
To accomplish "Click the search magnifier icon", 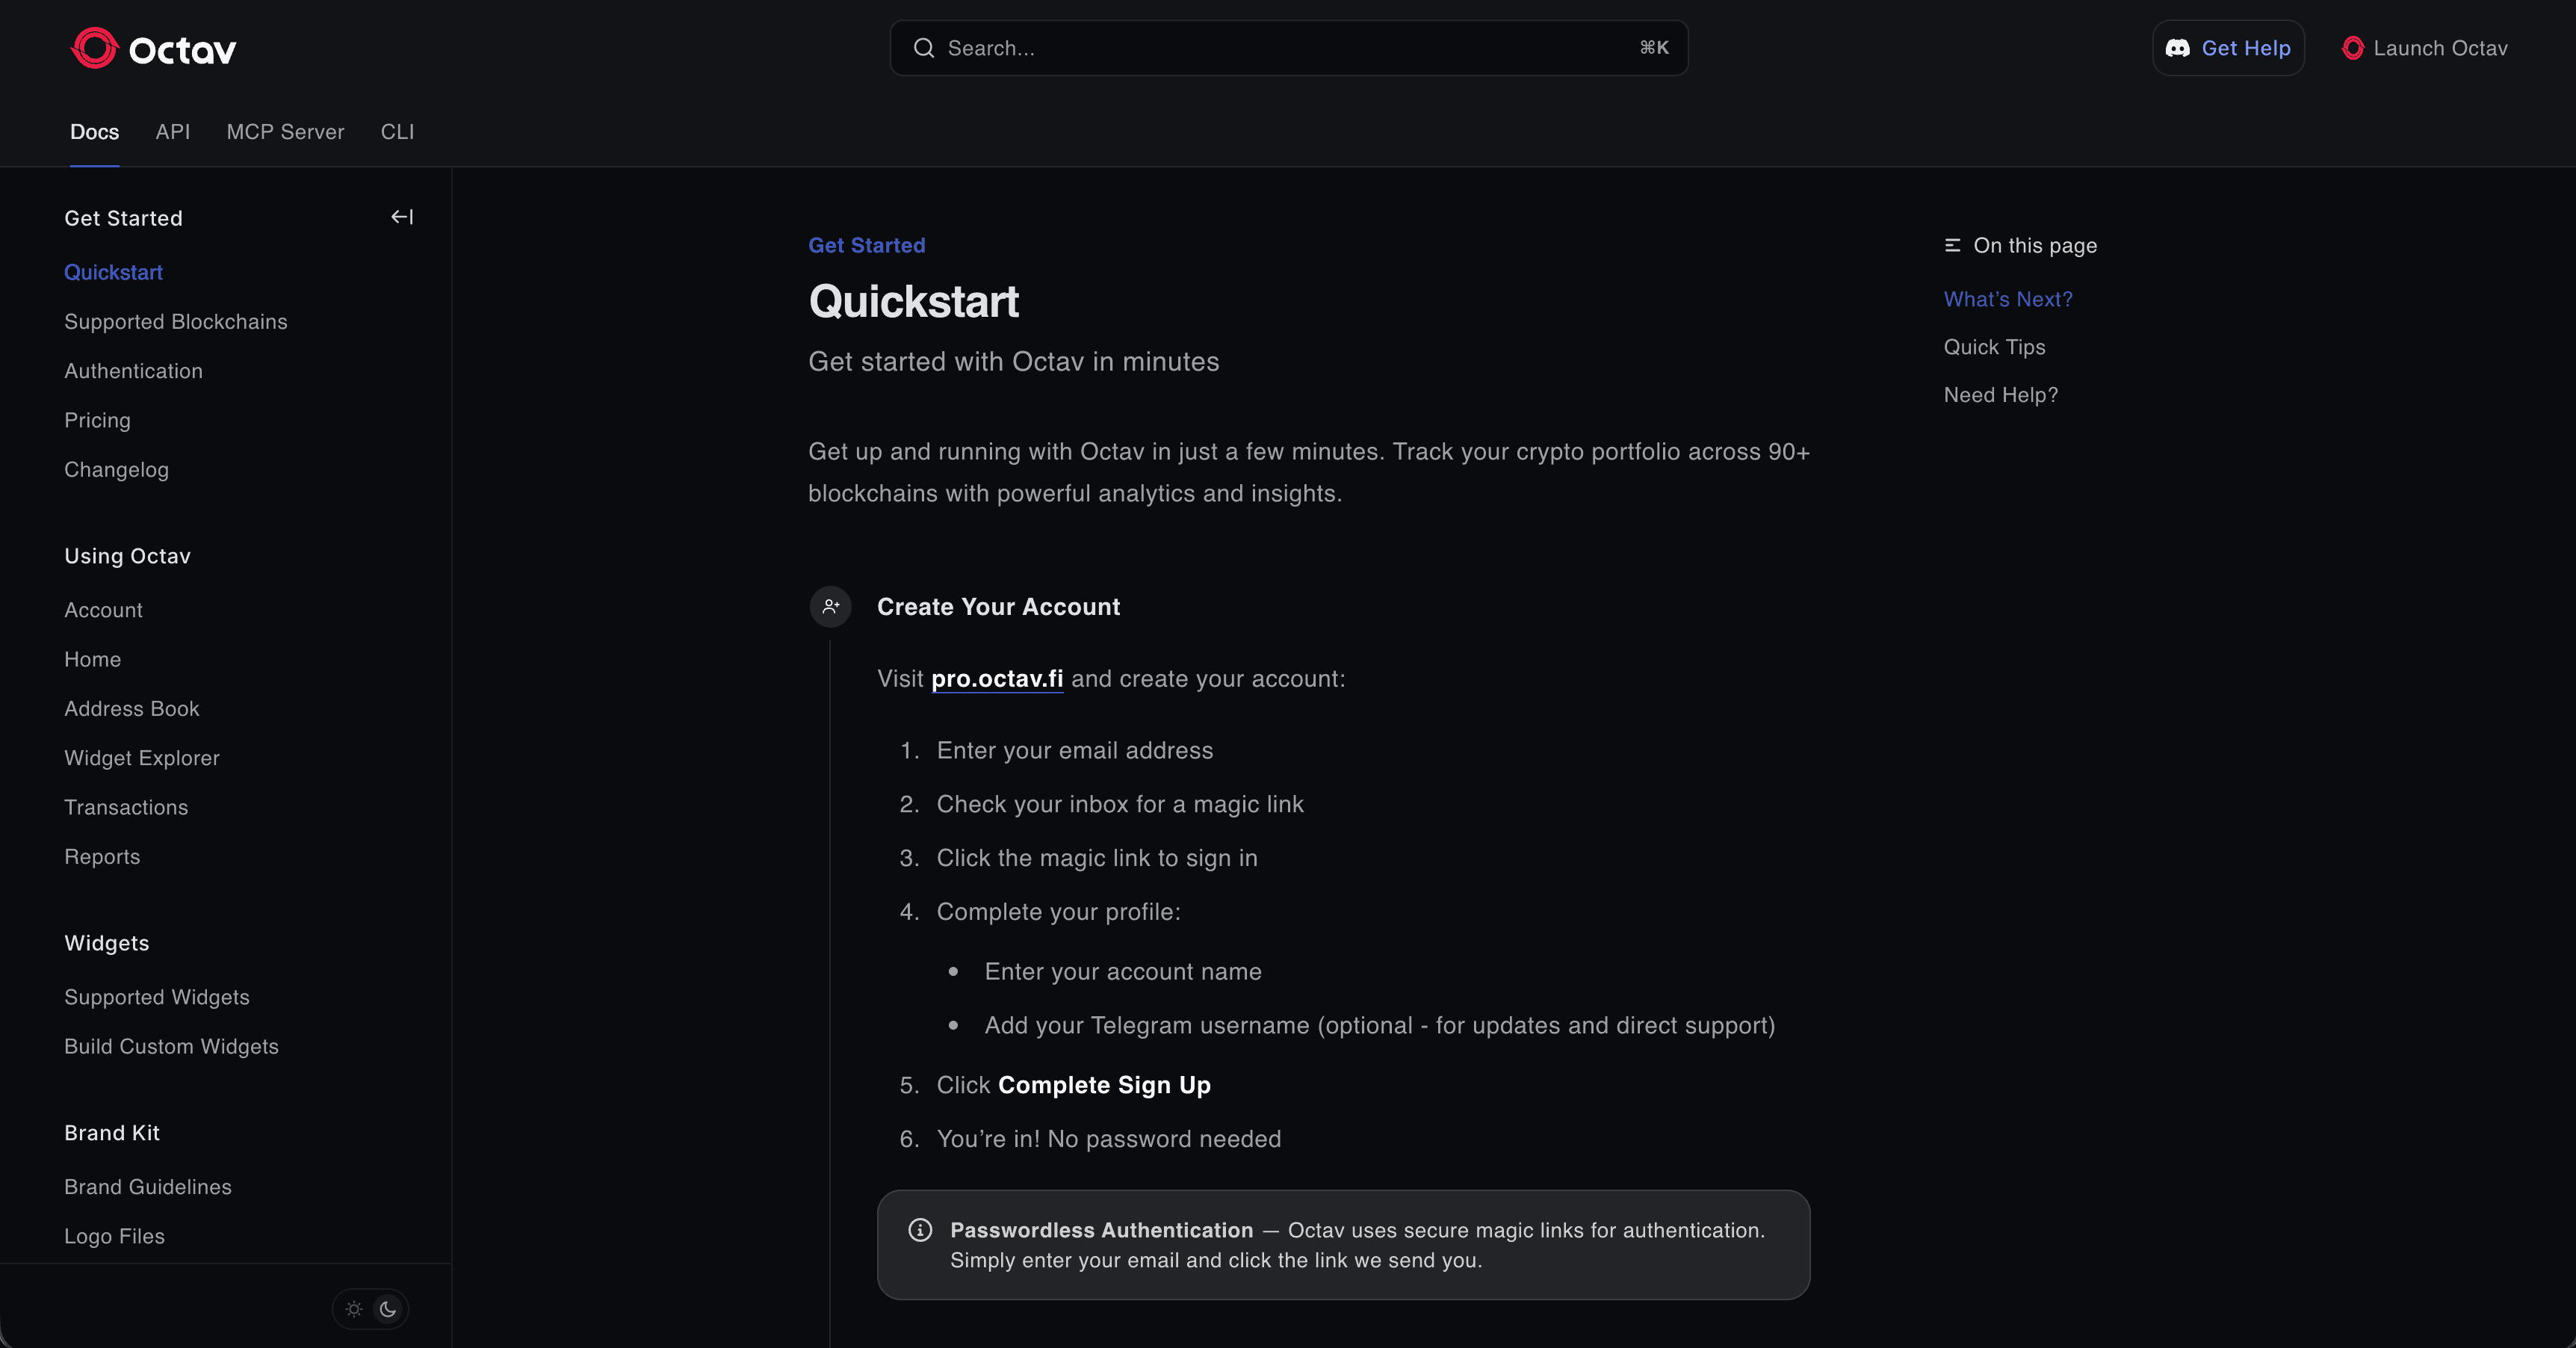I will point(923,47).
